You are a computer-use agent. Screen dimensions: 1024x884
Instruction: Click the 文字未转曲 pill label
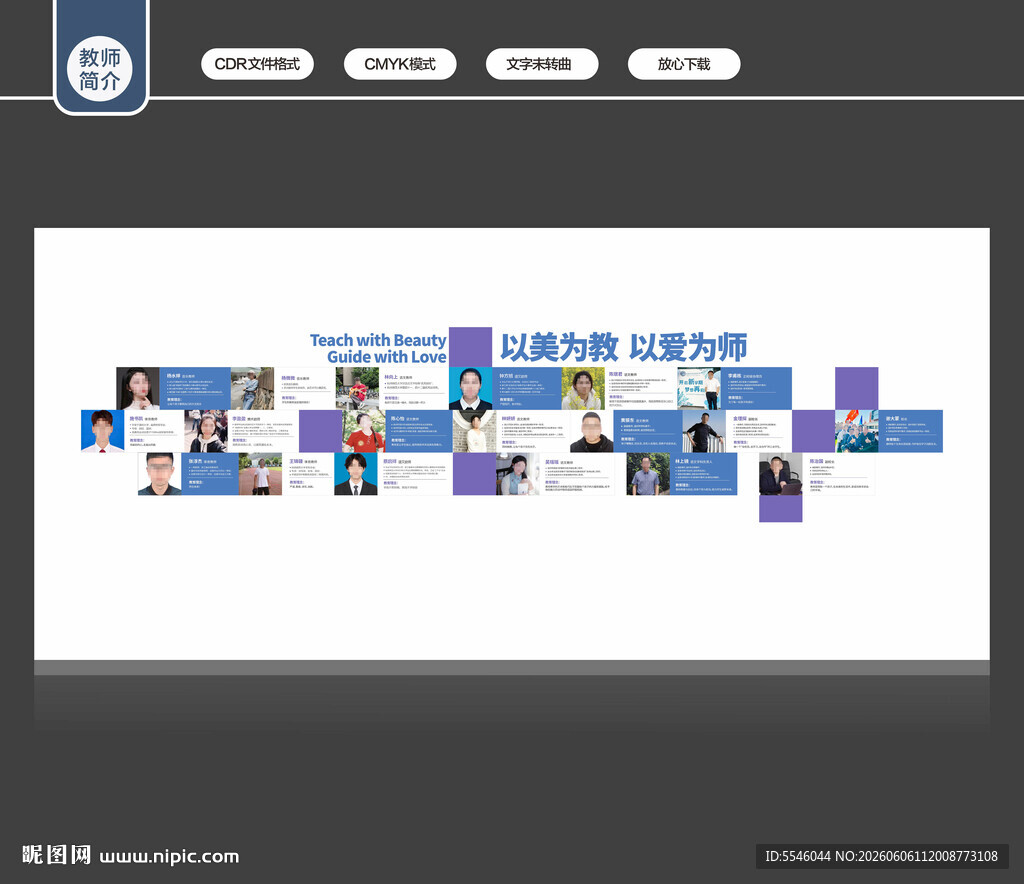click(541, 64)
